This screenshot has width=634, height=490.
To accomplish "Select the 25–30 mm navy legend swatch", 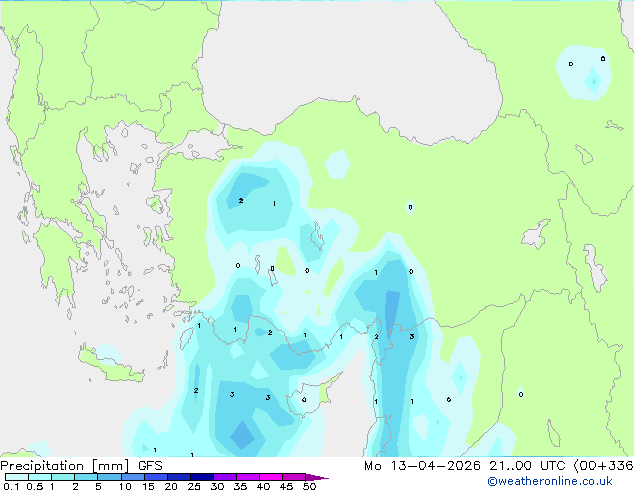I will [201, 477].
